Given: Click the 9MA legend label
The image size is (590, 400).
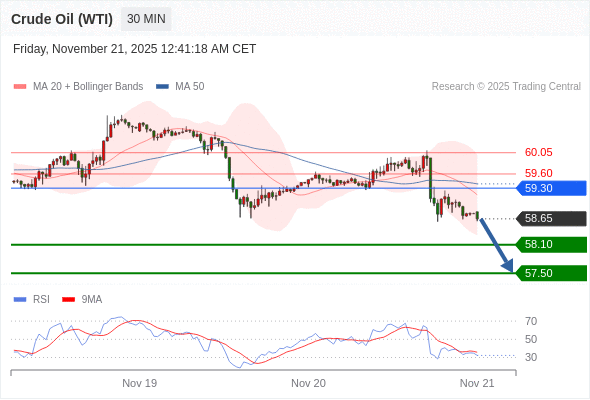Looking at the screenshot, I should point(92,300).
